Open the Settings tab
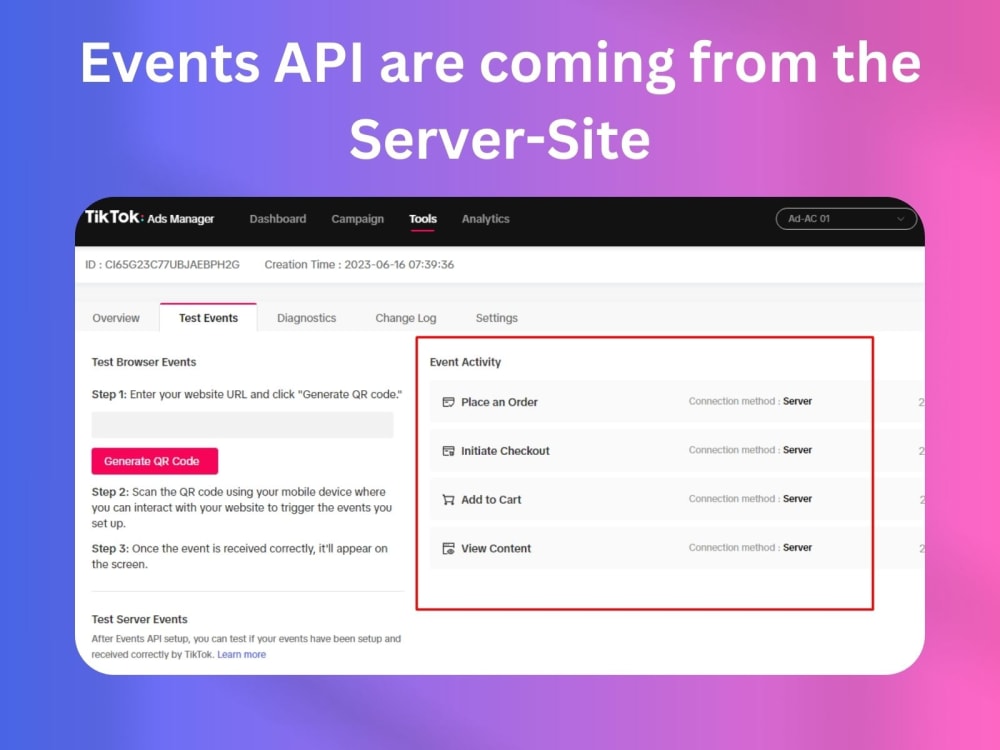Screen dimensions: 1000x750 pos(496,318)
